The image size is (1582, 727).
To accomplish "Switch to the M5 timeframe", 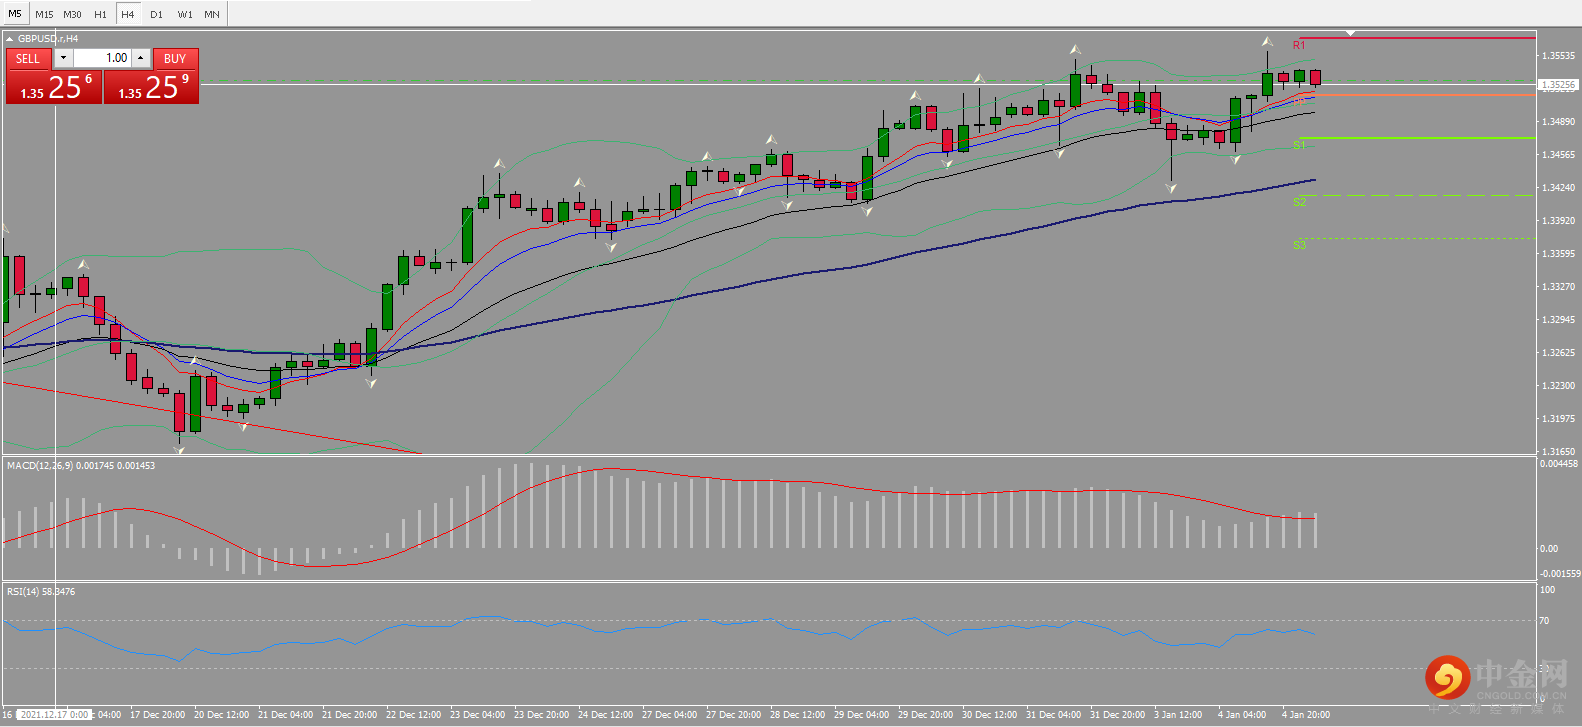I will [x=15, y=14].
